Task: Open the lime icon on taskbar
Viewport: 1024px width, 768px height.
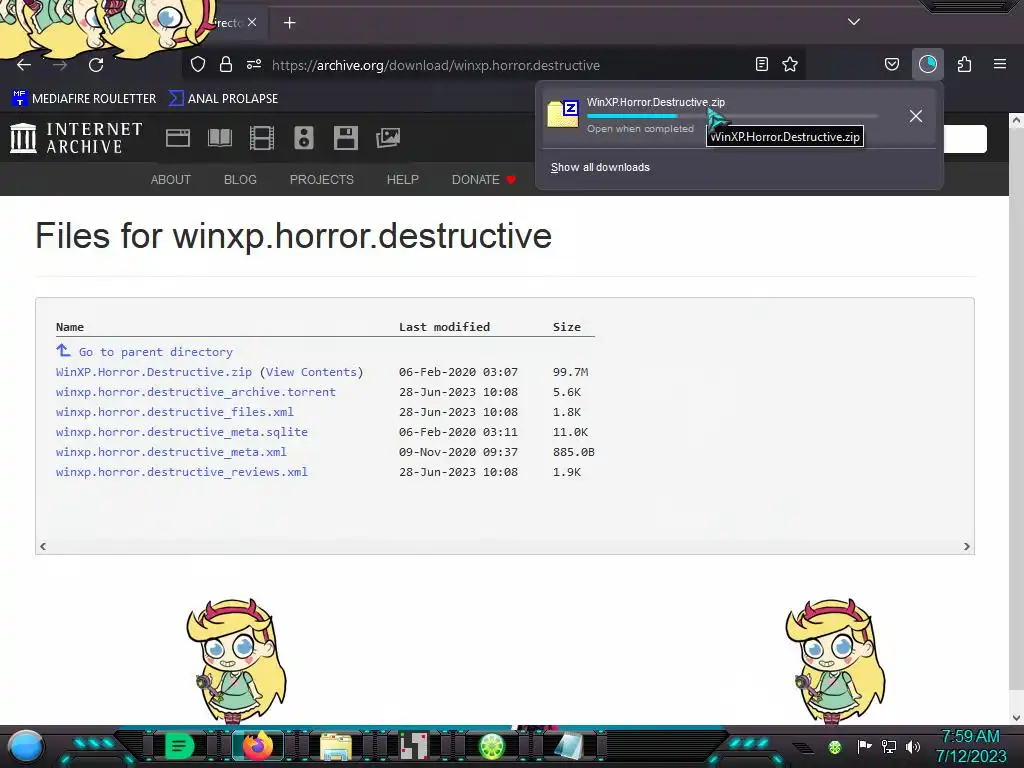Action: pos(492,746)
